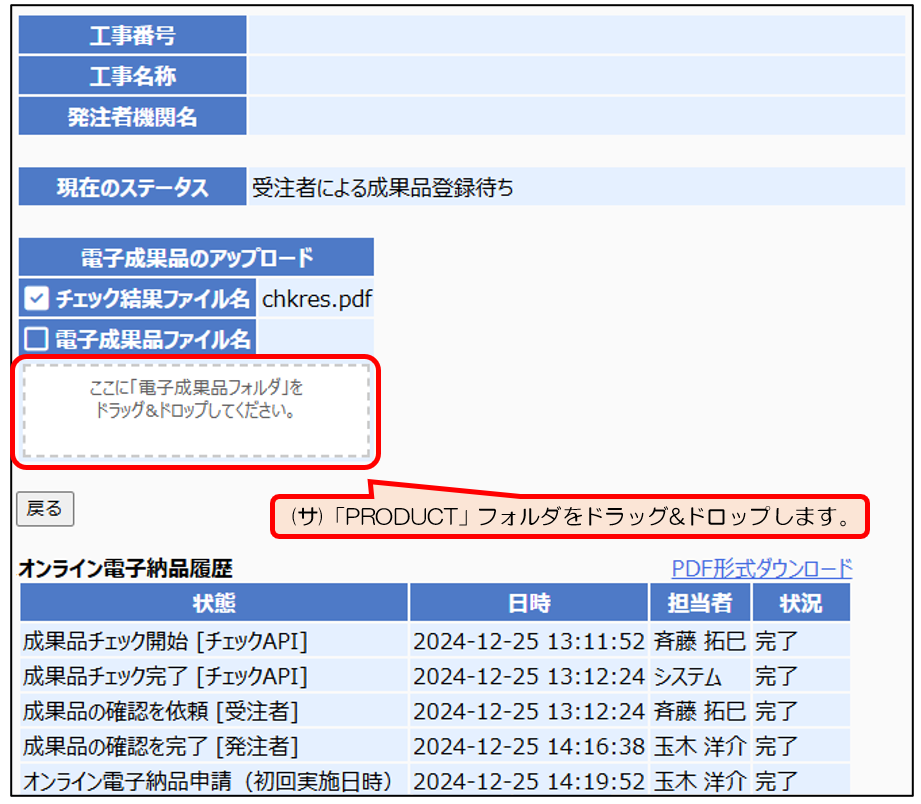Tick the 電子成果品ファイル名 checkbox

tap(36, 338)
